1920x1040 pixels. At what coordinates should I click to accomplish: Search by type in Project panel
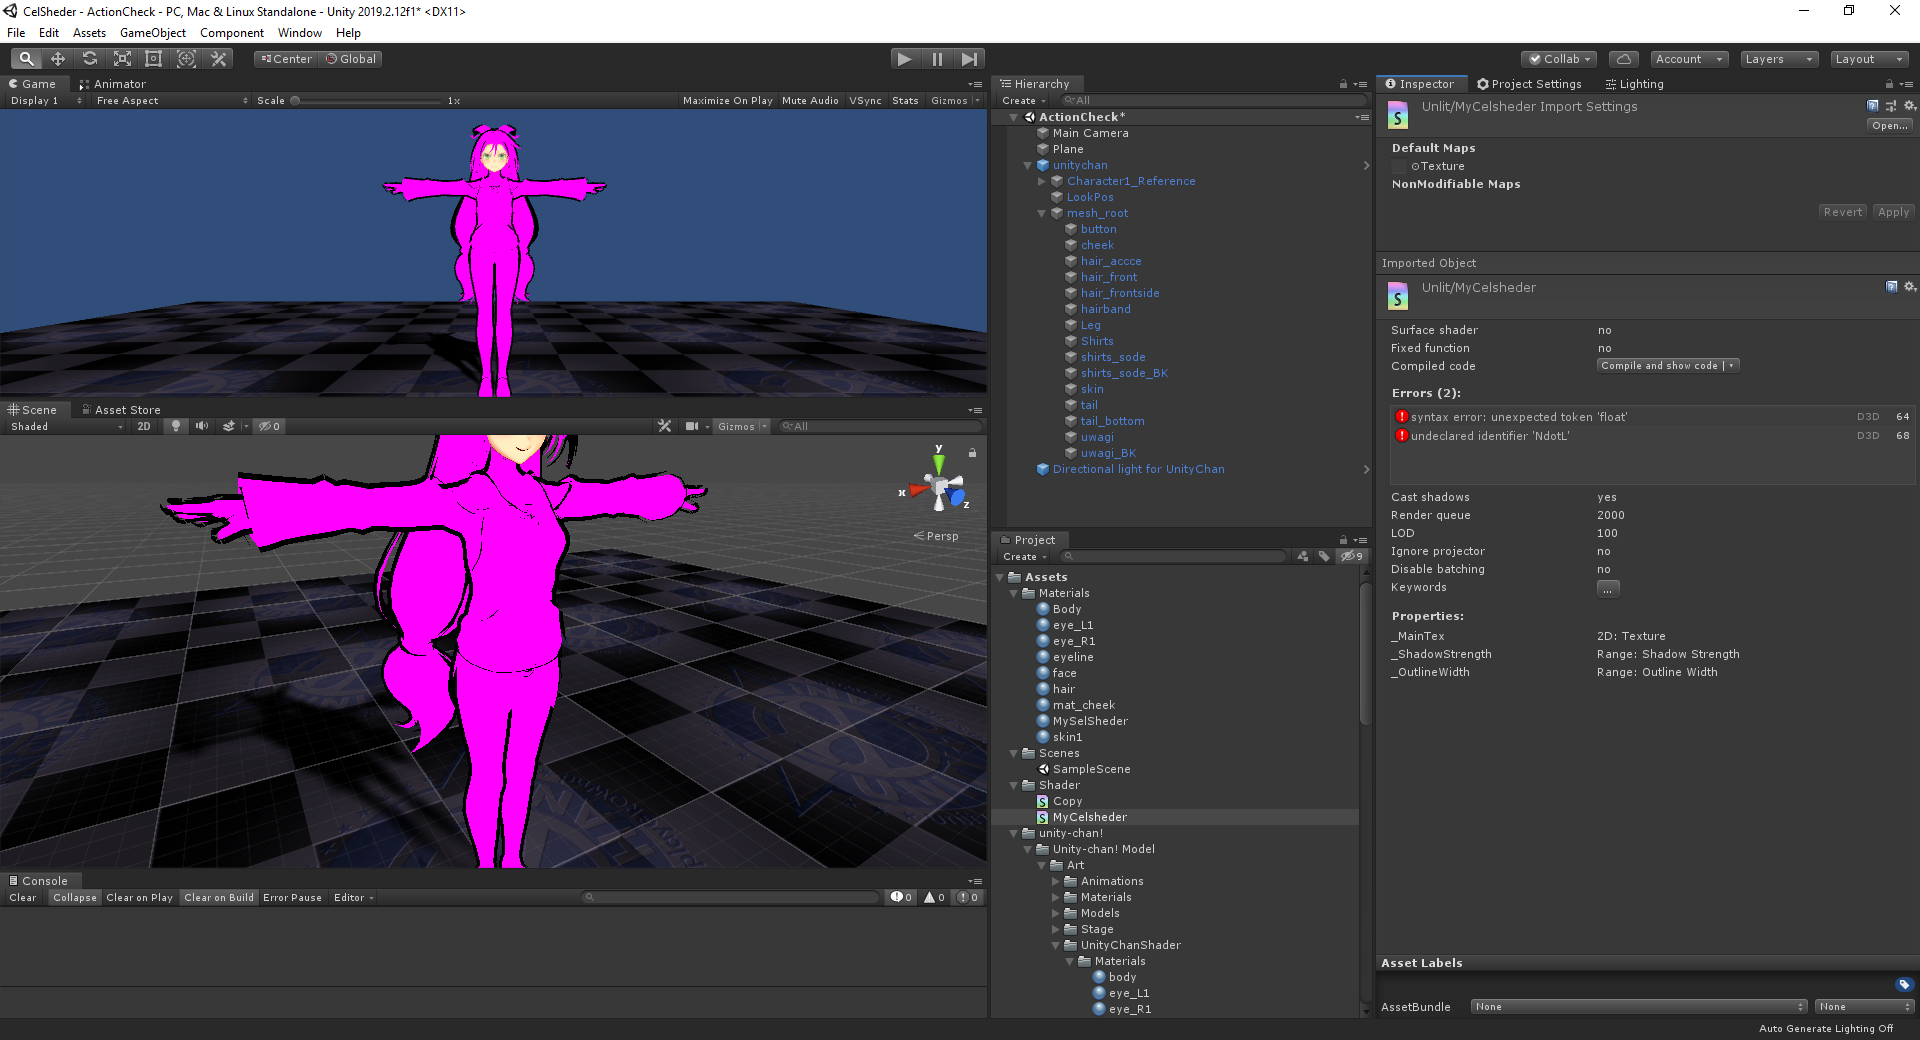(x=1303, y=556)
